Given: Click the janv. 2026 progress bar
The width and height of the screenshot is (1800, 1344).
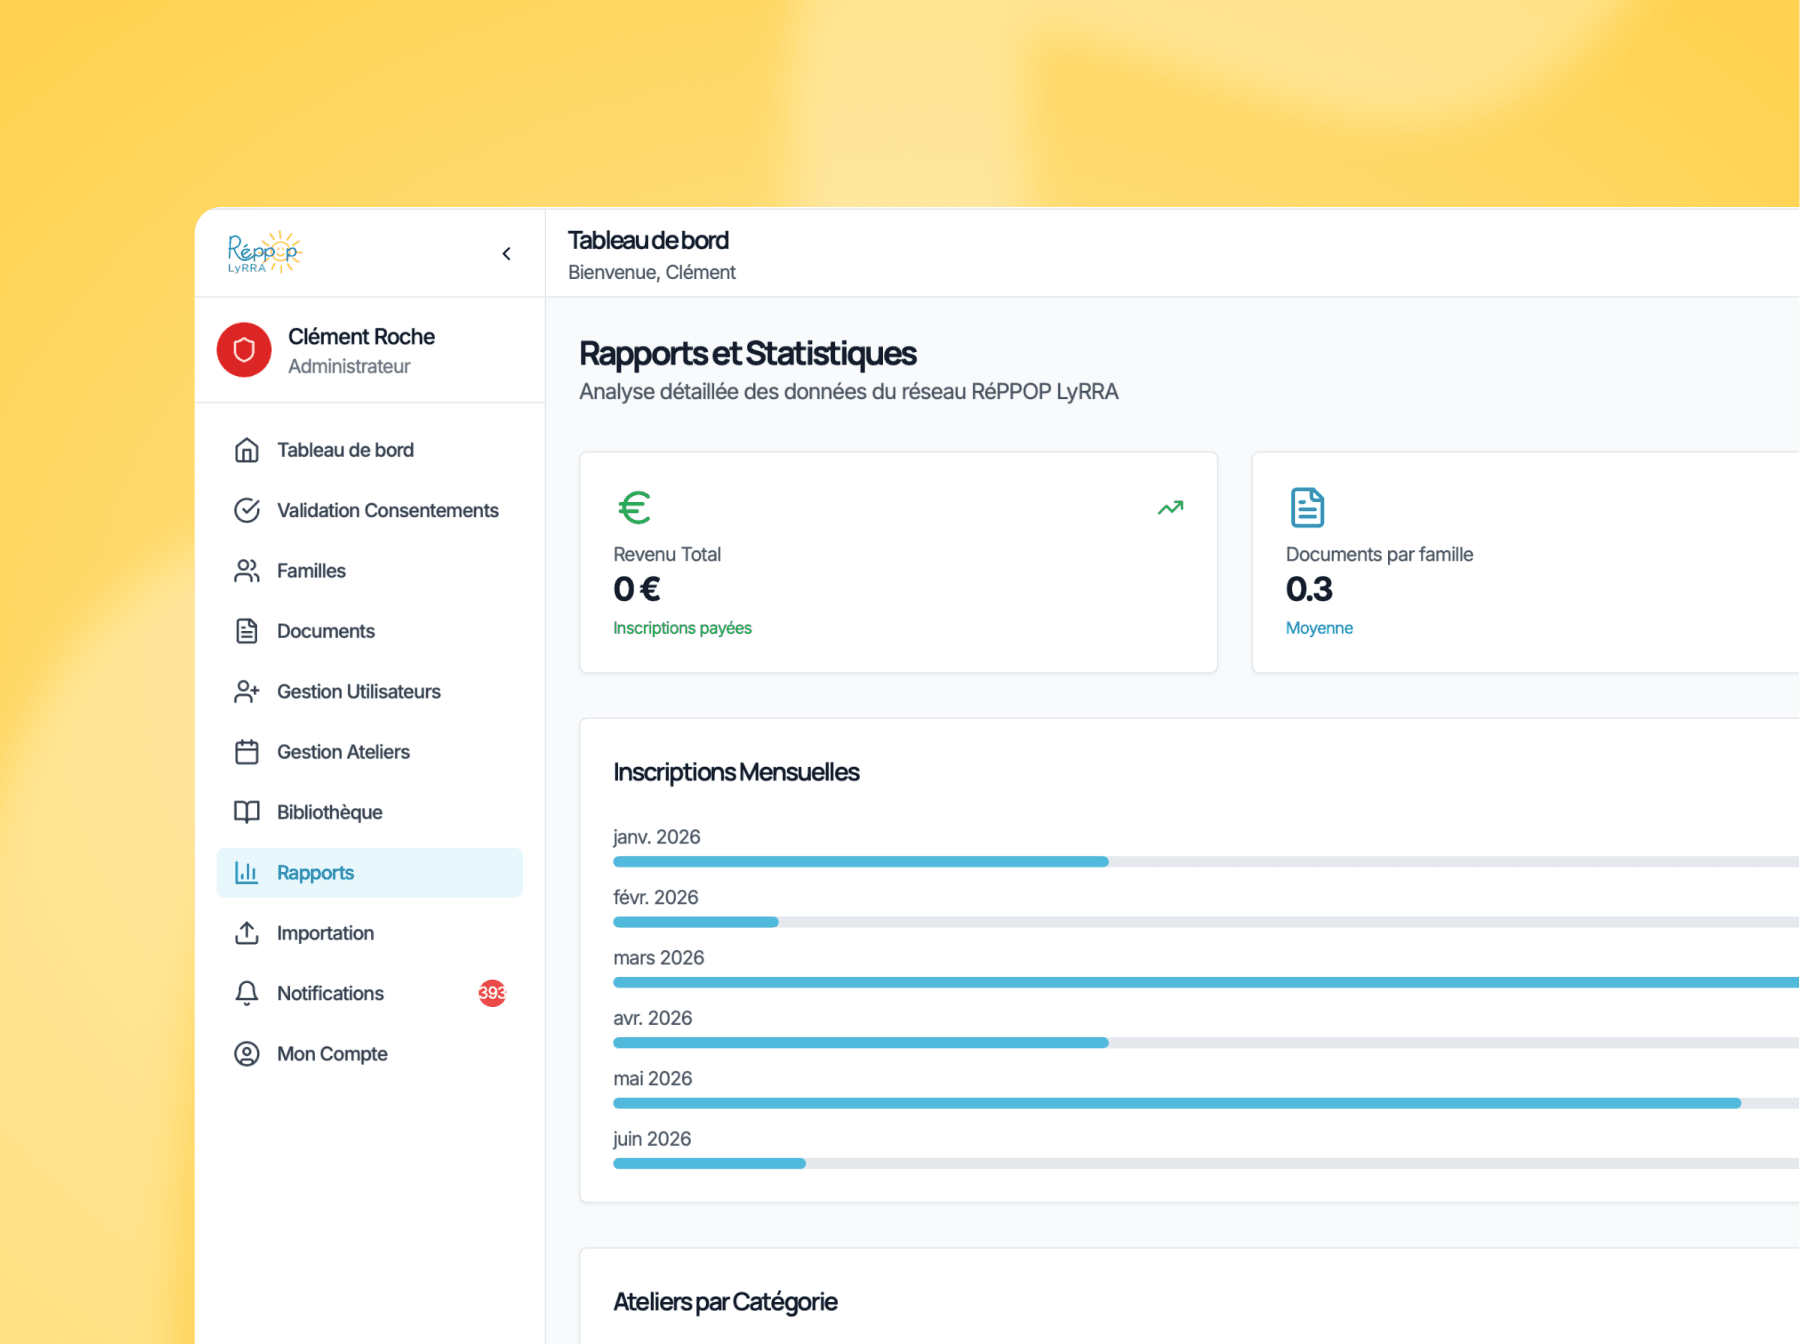Looking at the screenshot, I should pyautogui.click(x=1206, y=862).
